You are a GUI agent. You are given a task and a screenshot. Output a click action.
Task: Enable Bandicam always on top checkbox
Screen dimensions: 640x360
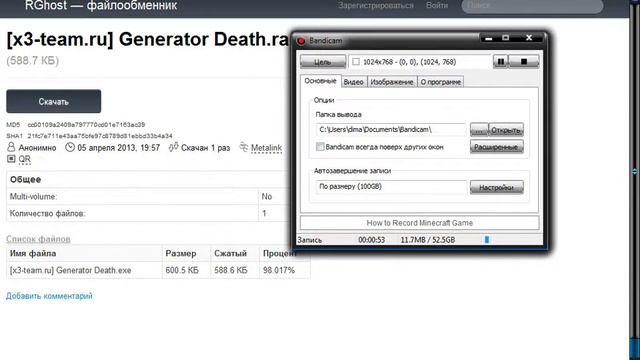click(320, 147)
